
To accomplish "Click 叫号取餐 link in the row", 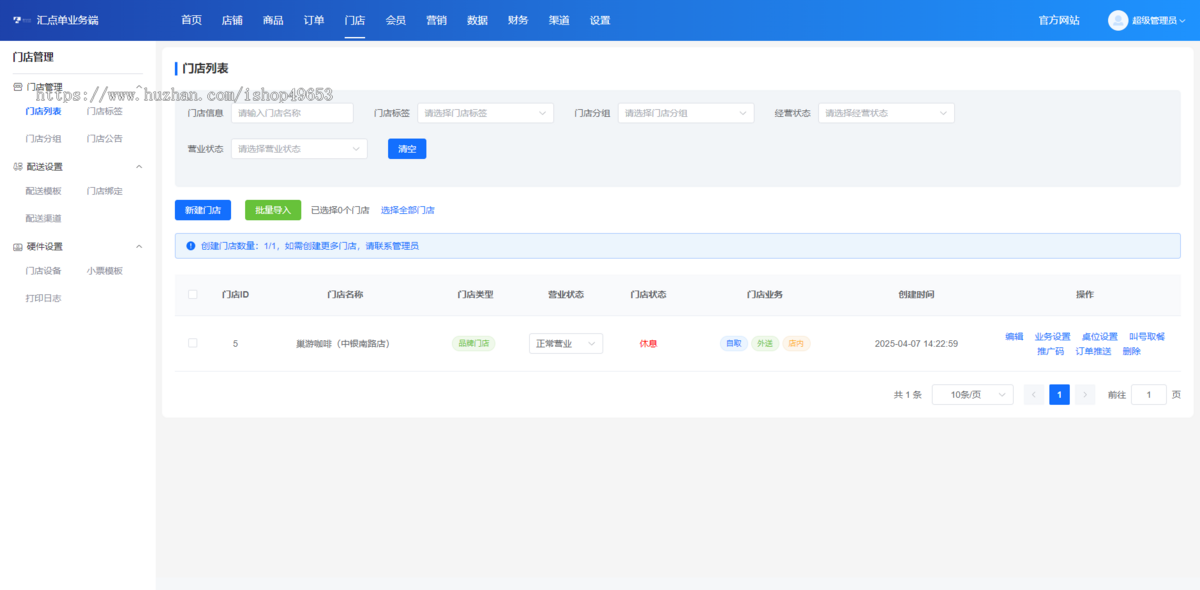I will tap(1147, 337).
